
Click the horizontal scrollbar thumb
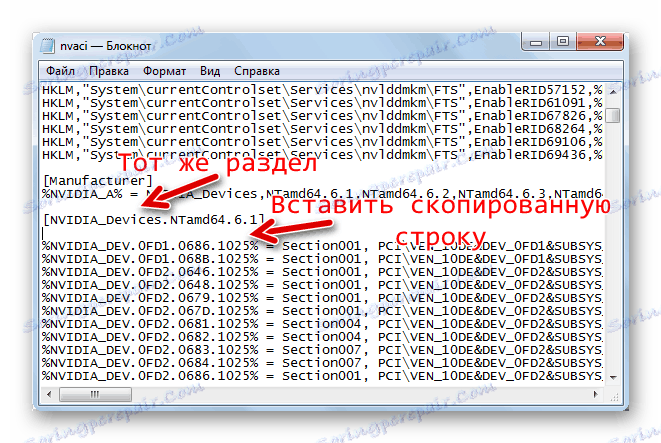[x=95, y=395]
